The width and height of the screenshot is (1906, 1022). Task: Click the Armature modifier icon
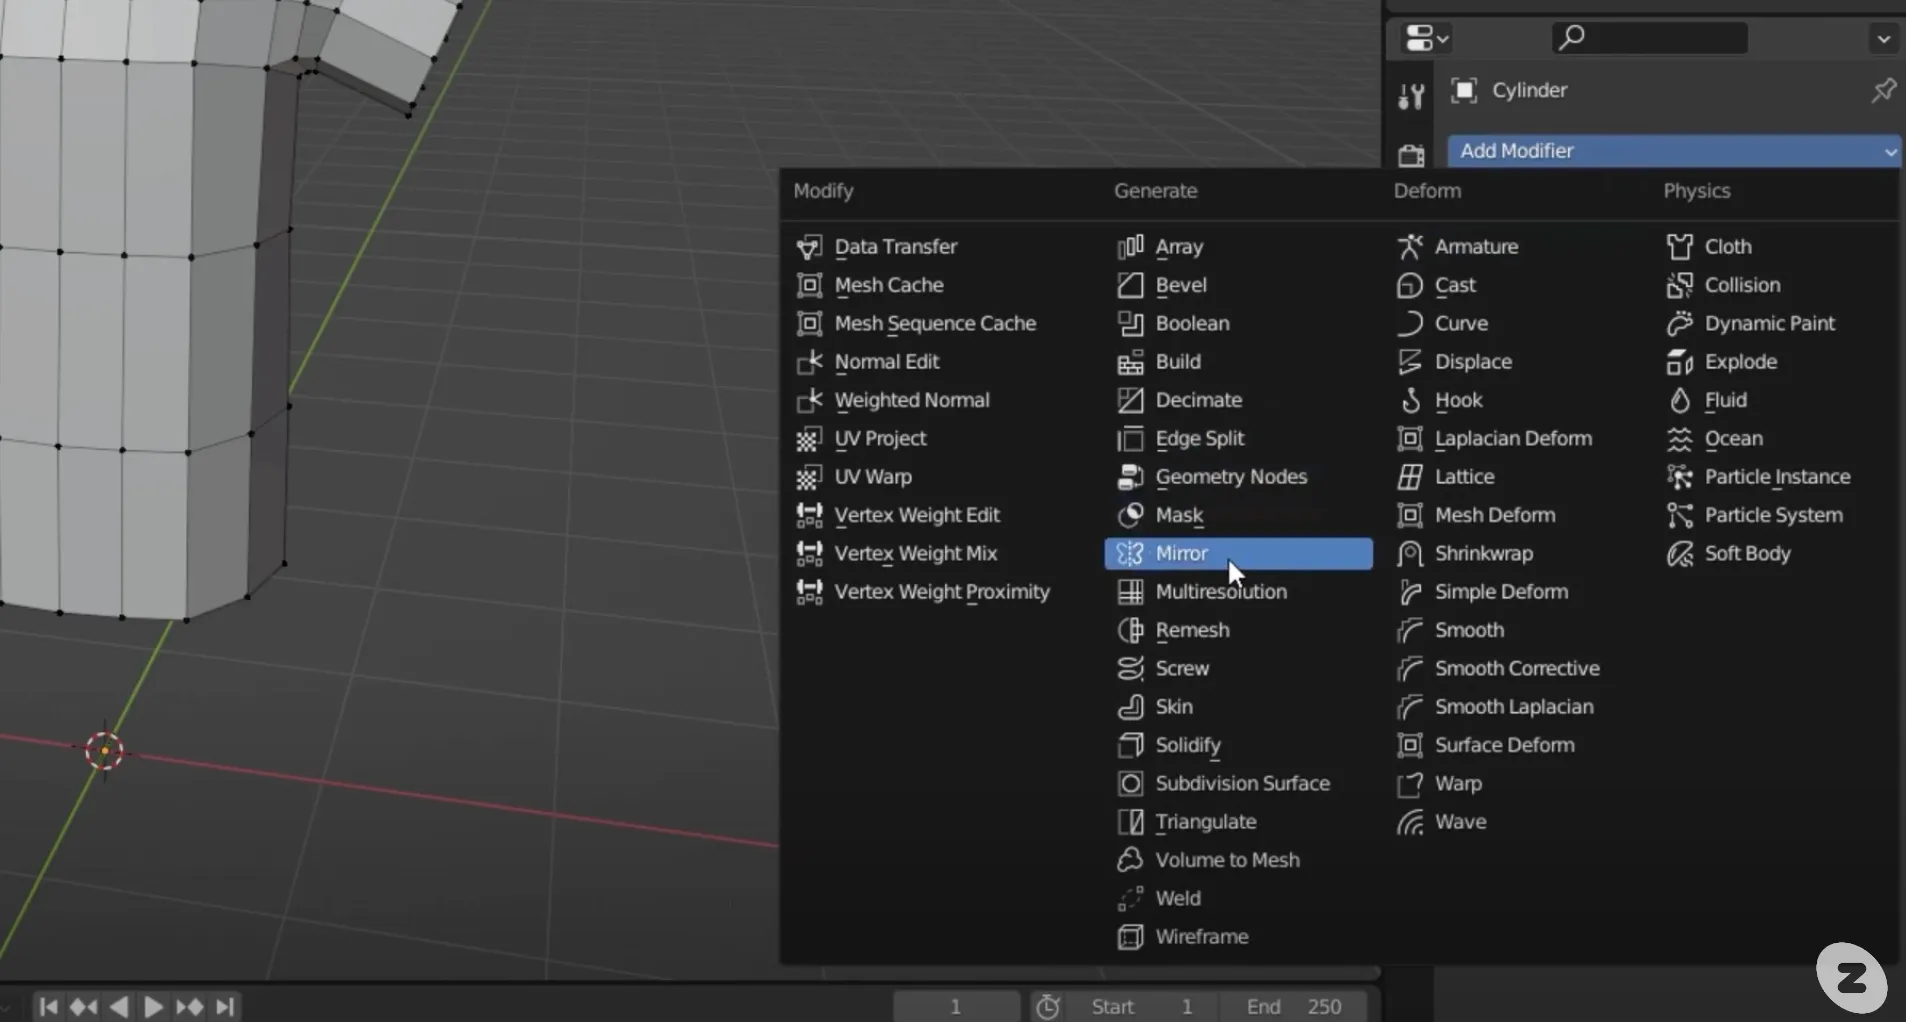point(1410,247)
